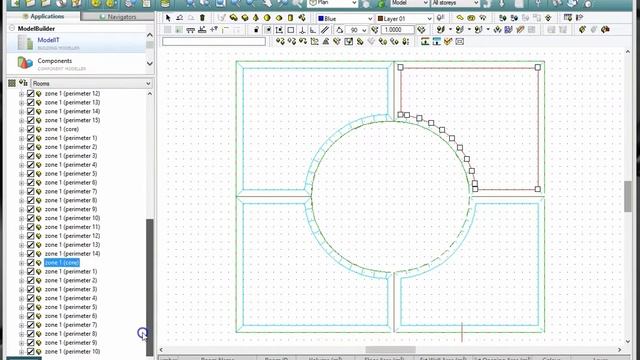Click the canvas scroll-right arrow
Viewport: 640px width, 360px height.
point(620,350)
